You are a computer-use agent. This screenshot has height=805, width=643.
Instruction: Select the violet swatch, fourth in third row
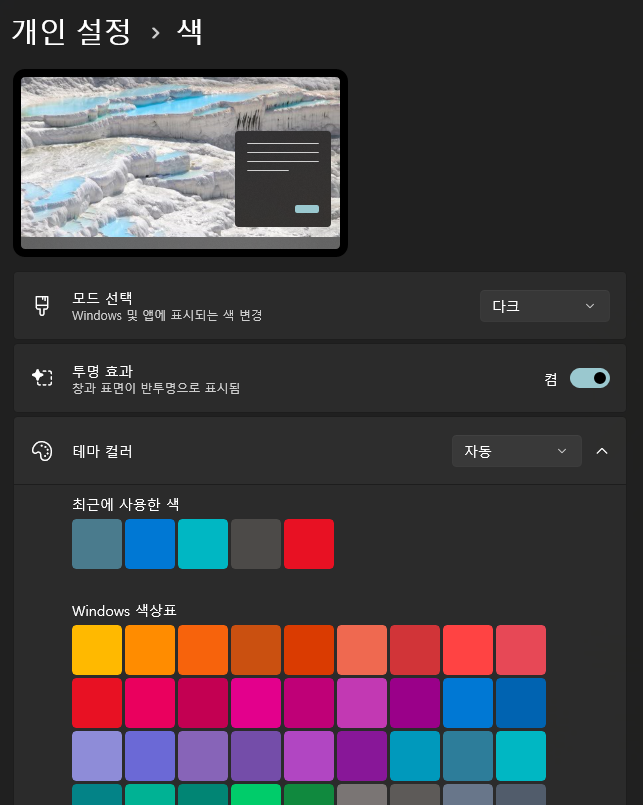256,756
